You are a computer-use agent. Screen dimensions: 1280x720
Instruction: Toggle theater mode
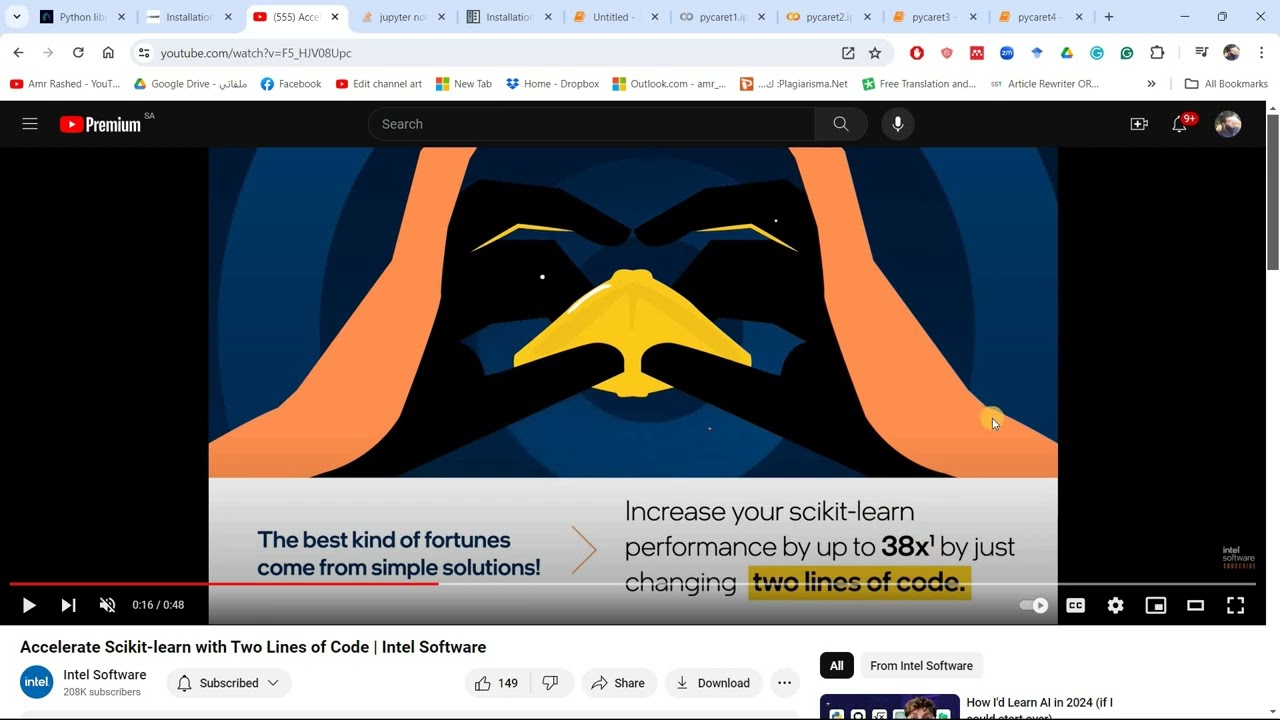point(1195,605)
